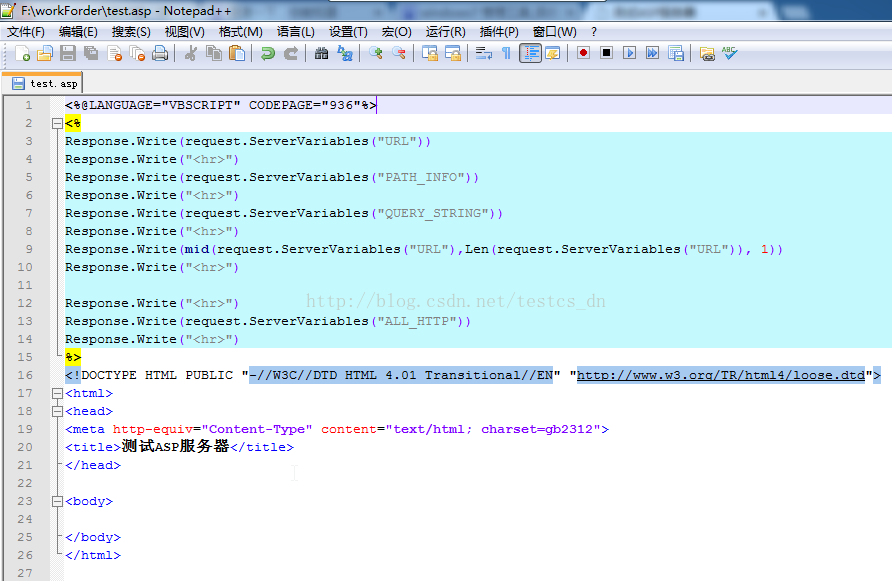The image size is (892, 581).
Task: Collapse the head fold at line 18
Action: pos(57,411)
